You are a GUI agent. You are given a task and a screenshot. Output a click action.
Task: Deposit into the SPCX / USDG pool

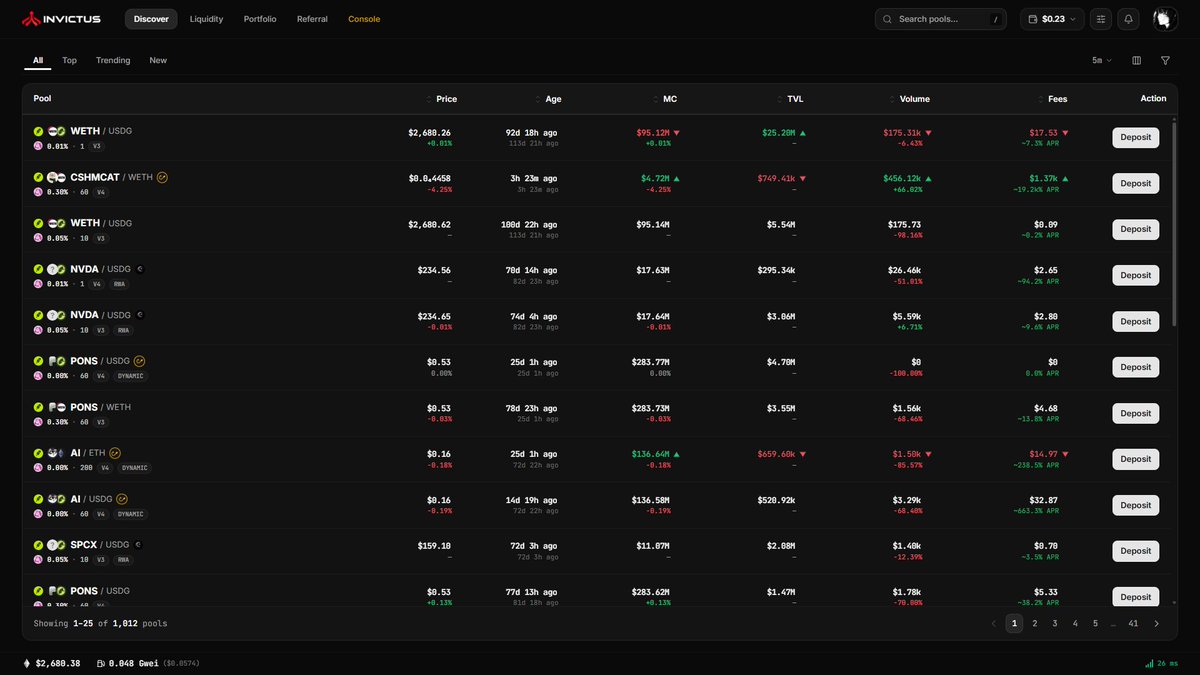tap(1136, 551)
